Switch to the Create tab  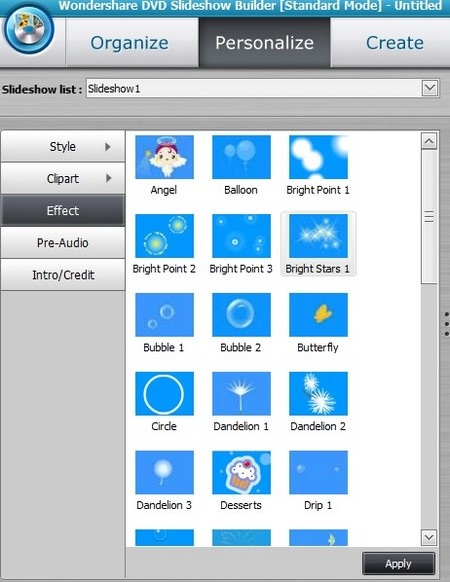click(x=394, y=43)
